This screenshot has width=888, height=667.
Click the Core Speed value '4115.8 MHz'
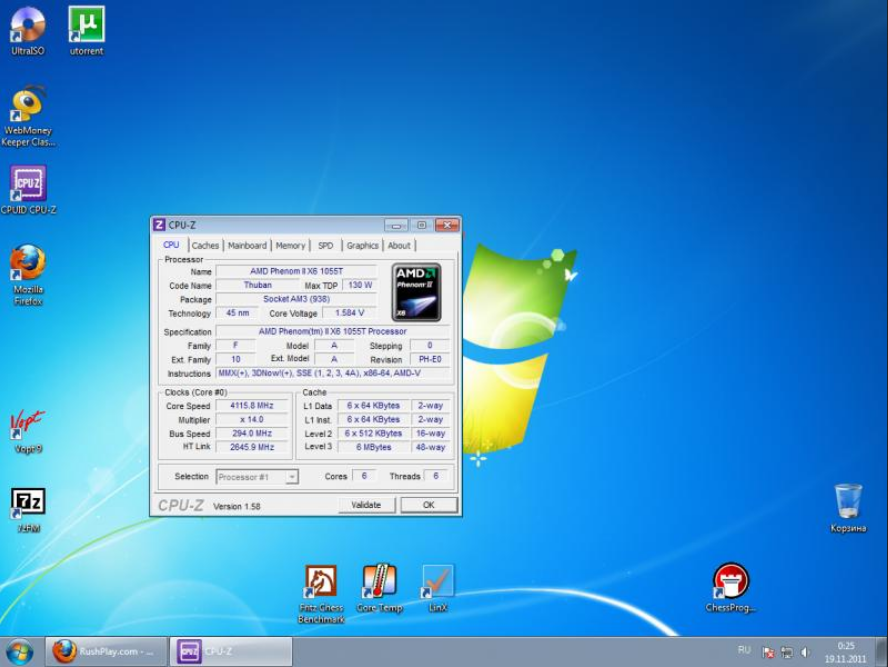pyautogui.click(x=251, y=405)
